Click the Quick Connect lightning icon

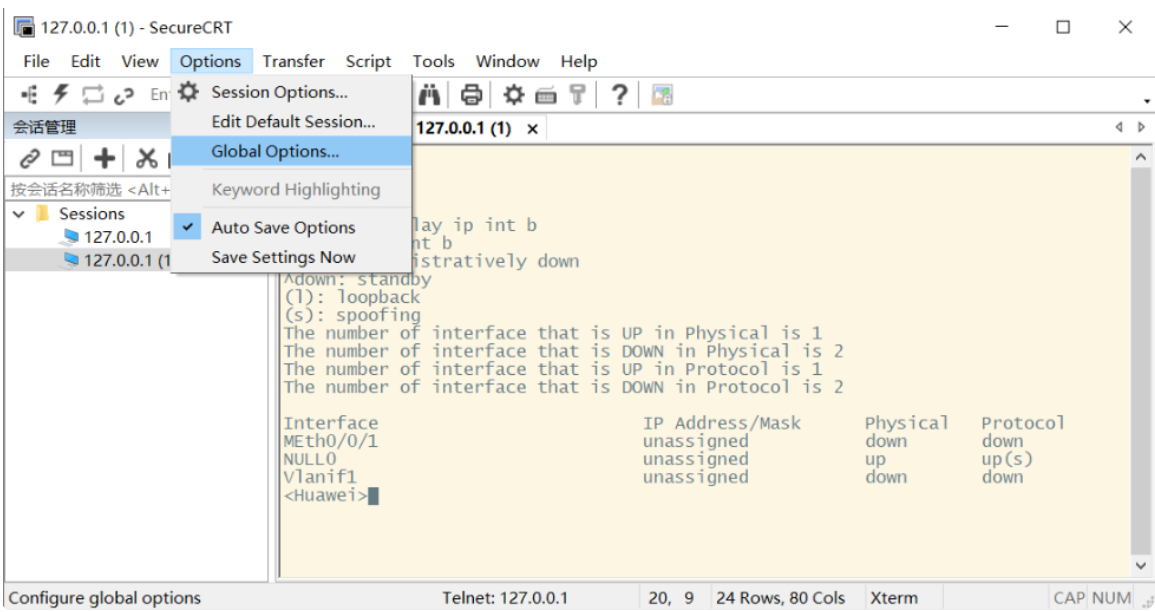(61, 95)
